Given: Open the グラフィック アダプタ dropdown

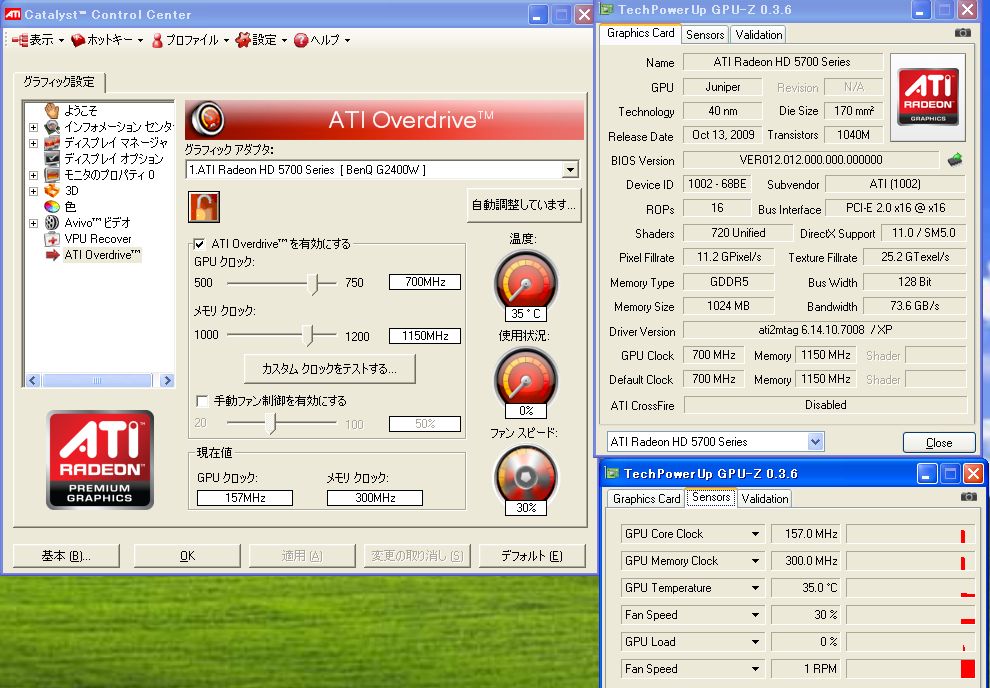Looking at the screenshot, I should point(570,170).
